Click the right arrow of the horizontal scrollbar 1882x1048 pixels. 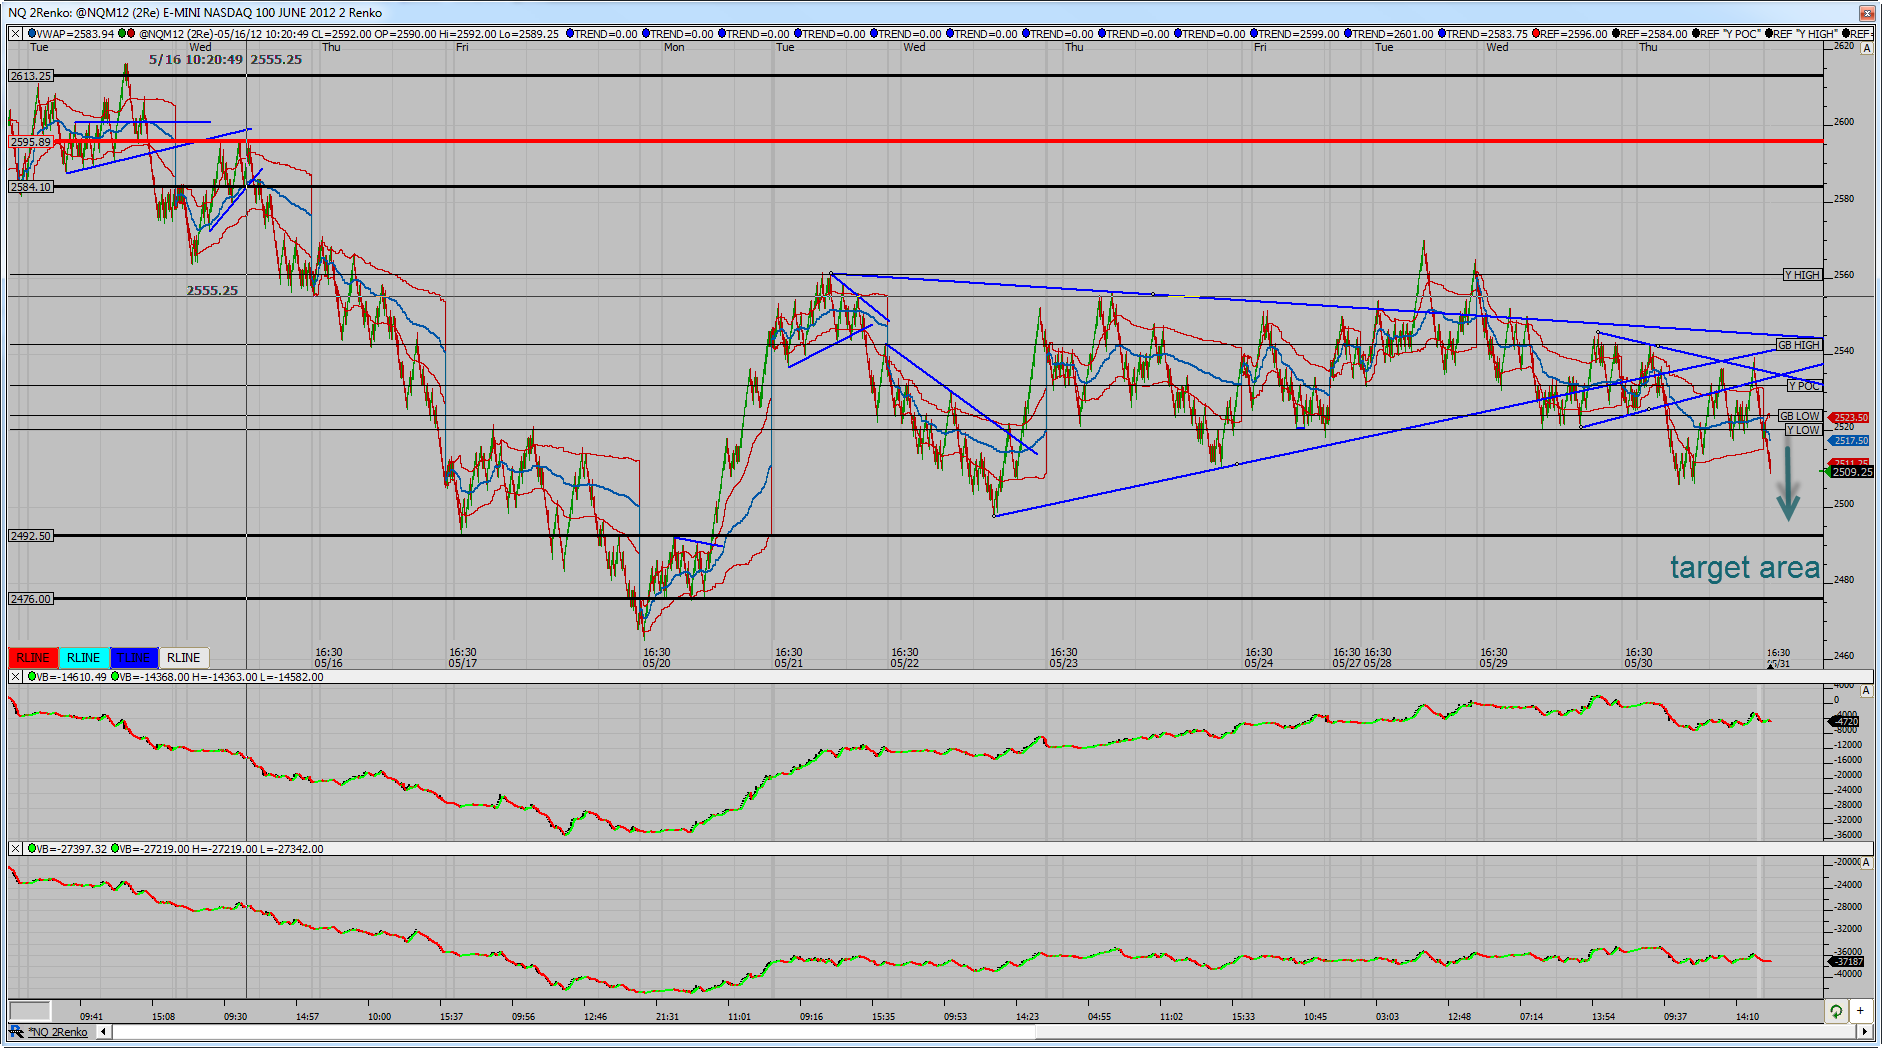pyautogui.click(x=1864, y=1032)
